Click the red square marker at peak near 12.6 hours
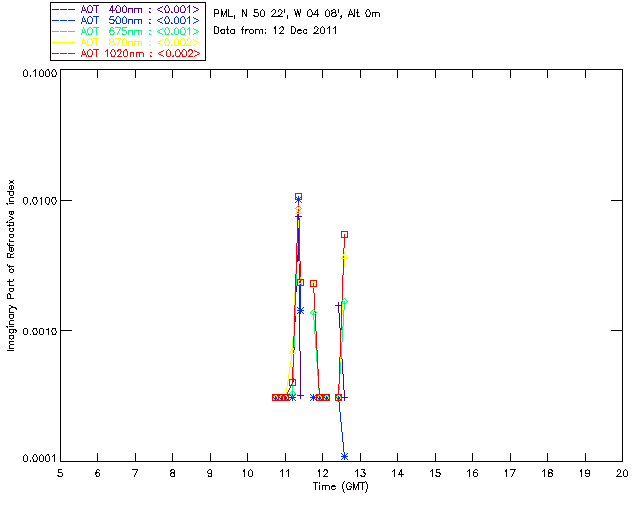640x512 pixels. [344, 235]
